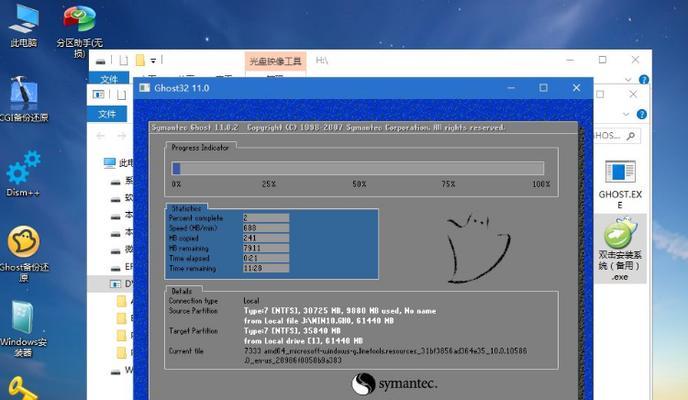688x400 pixels.
Task: Launch Dism++ from the desktop
Action: click(x=23, y=174)
